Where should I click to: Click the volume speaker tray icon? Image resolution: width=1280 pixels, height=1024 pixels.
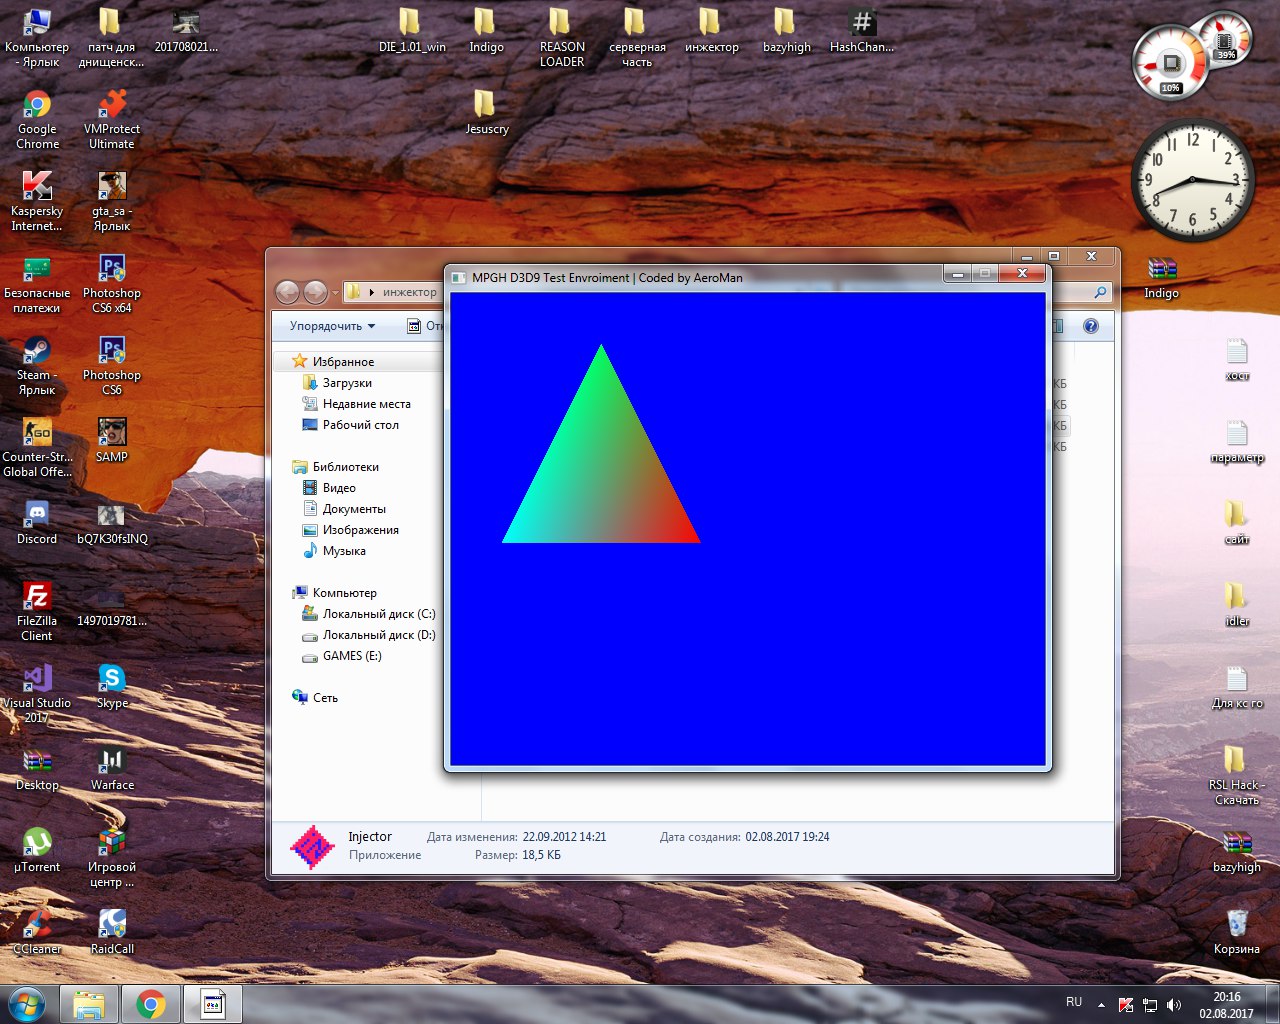(x=1174, y=1005)
